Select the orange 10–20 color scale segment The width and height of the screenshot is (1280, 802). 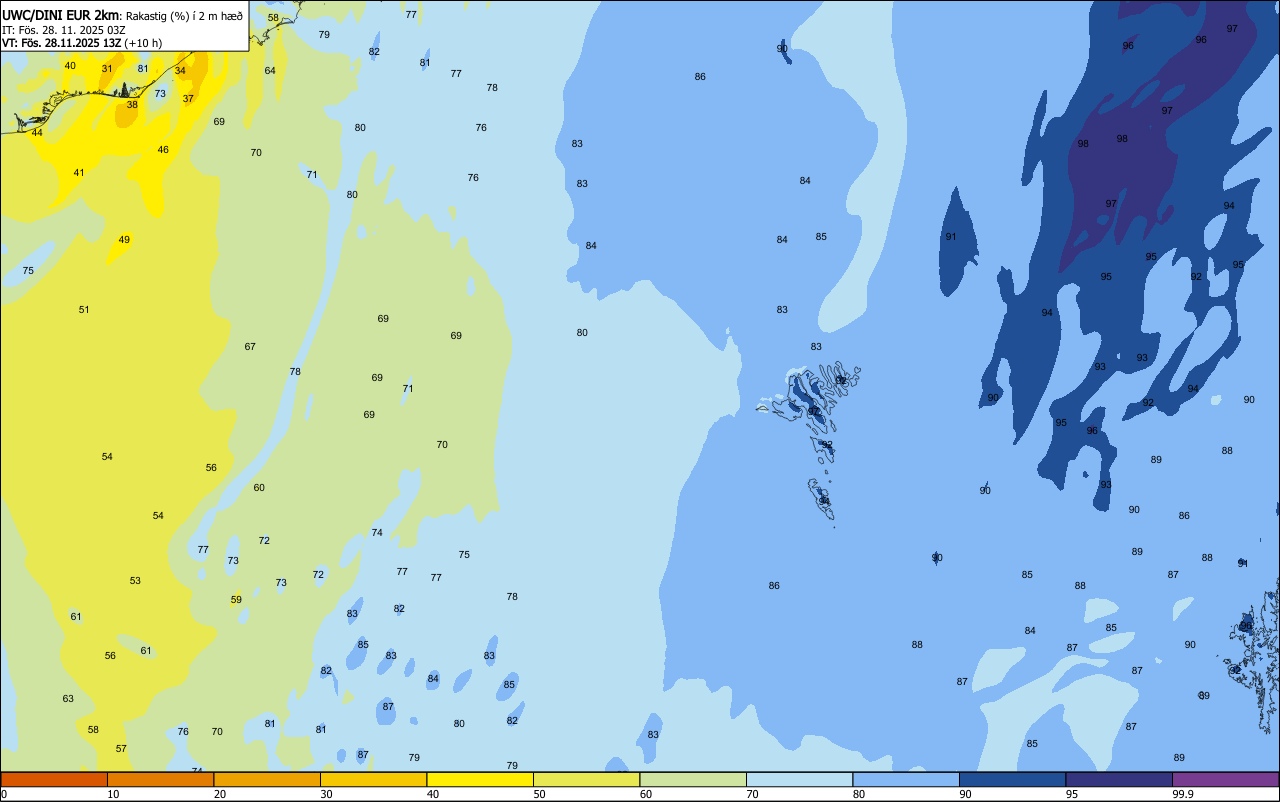tap(160, 779)
